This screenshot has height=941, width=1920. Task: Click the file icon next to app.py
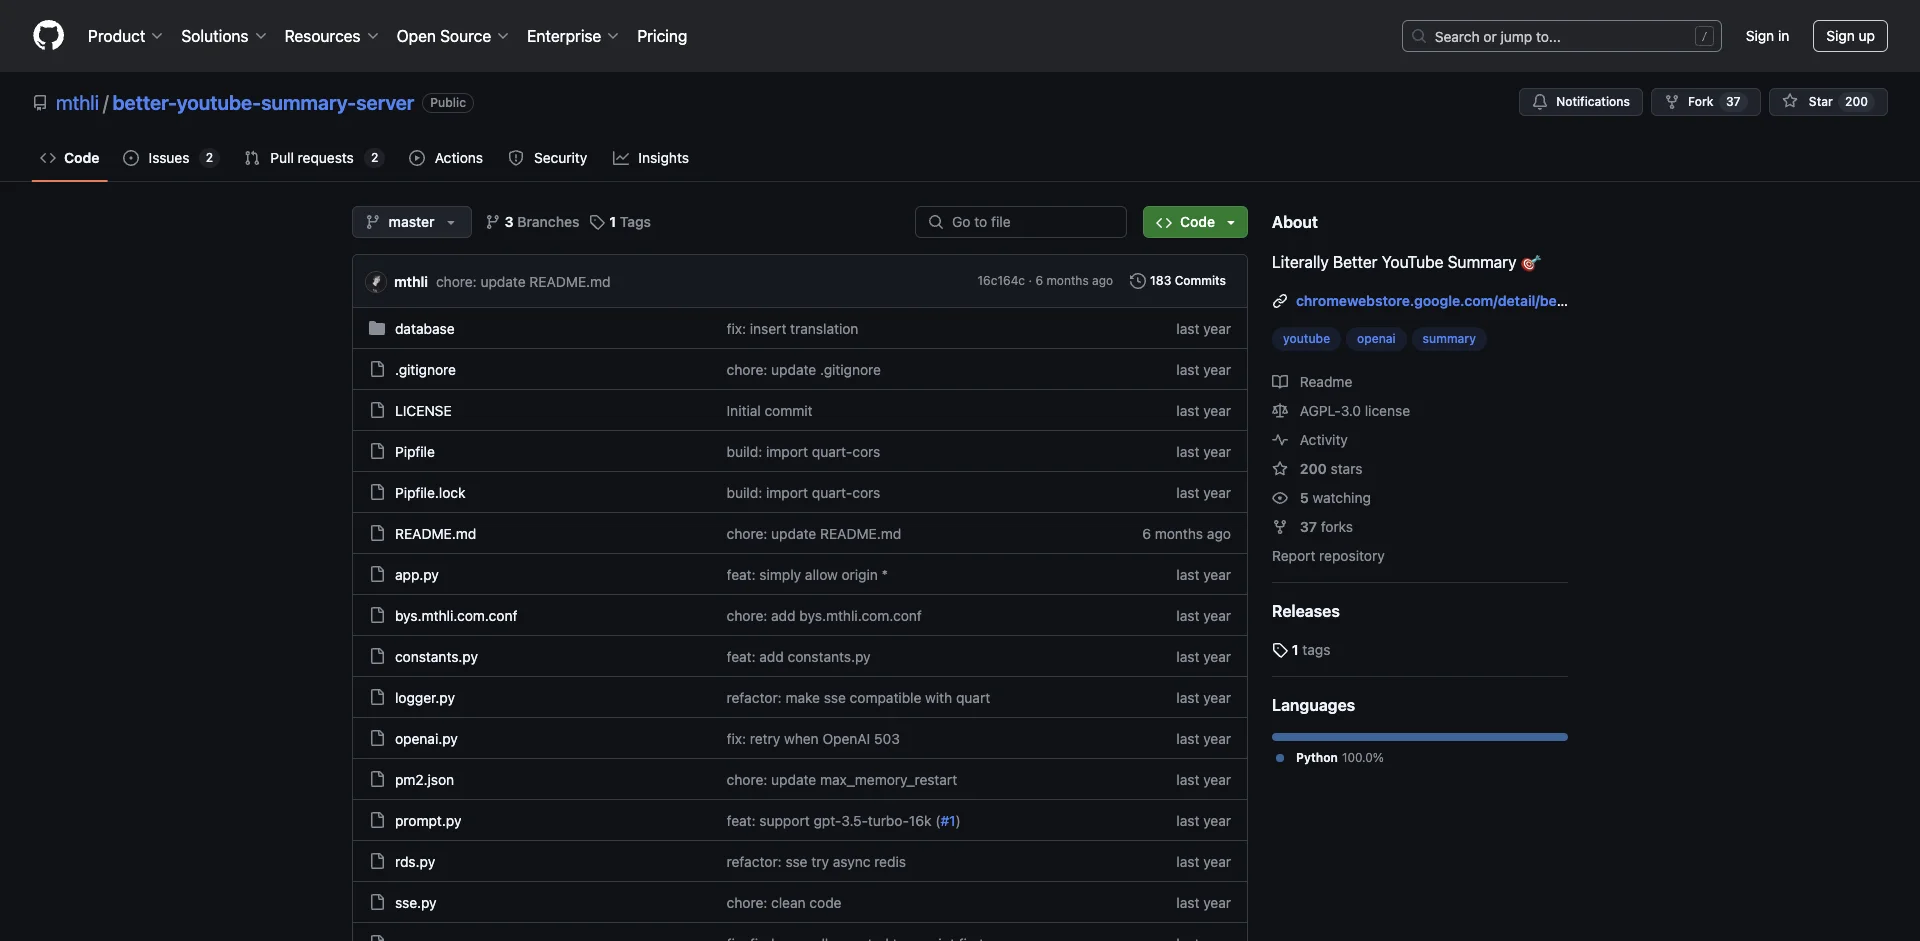click(x=377, y=574)
